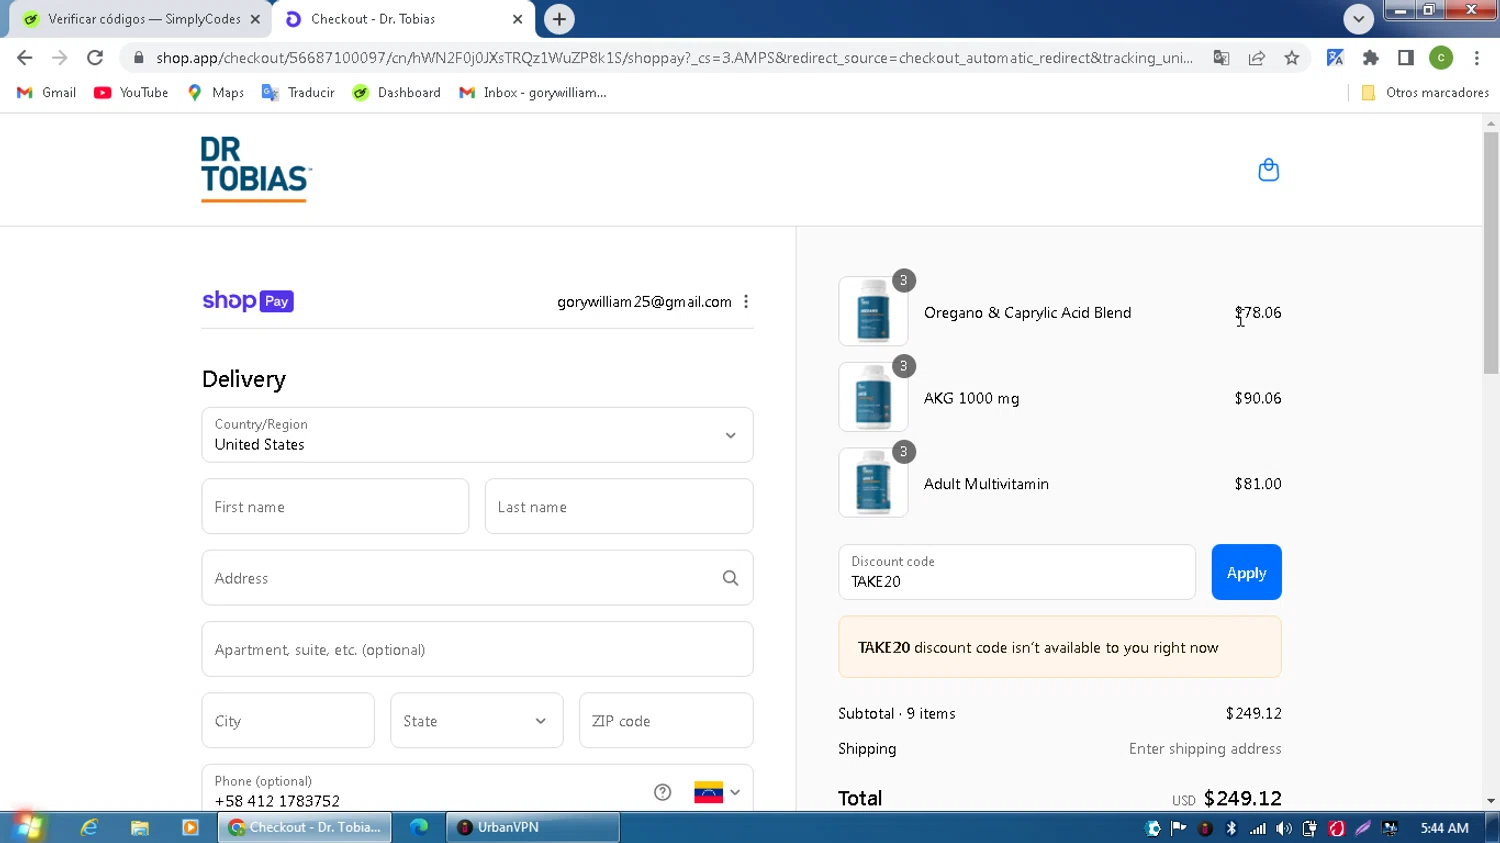The image size is (1500, 843).
Task: Click the Total amount $249.12
Action: pyautogui.click(x=1242, y=798)
